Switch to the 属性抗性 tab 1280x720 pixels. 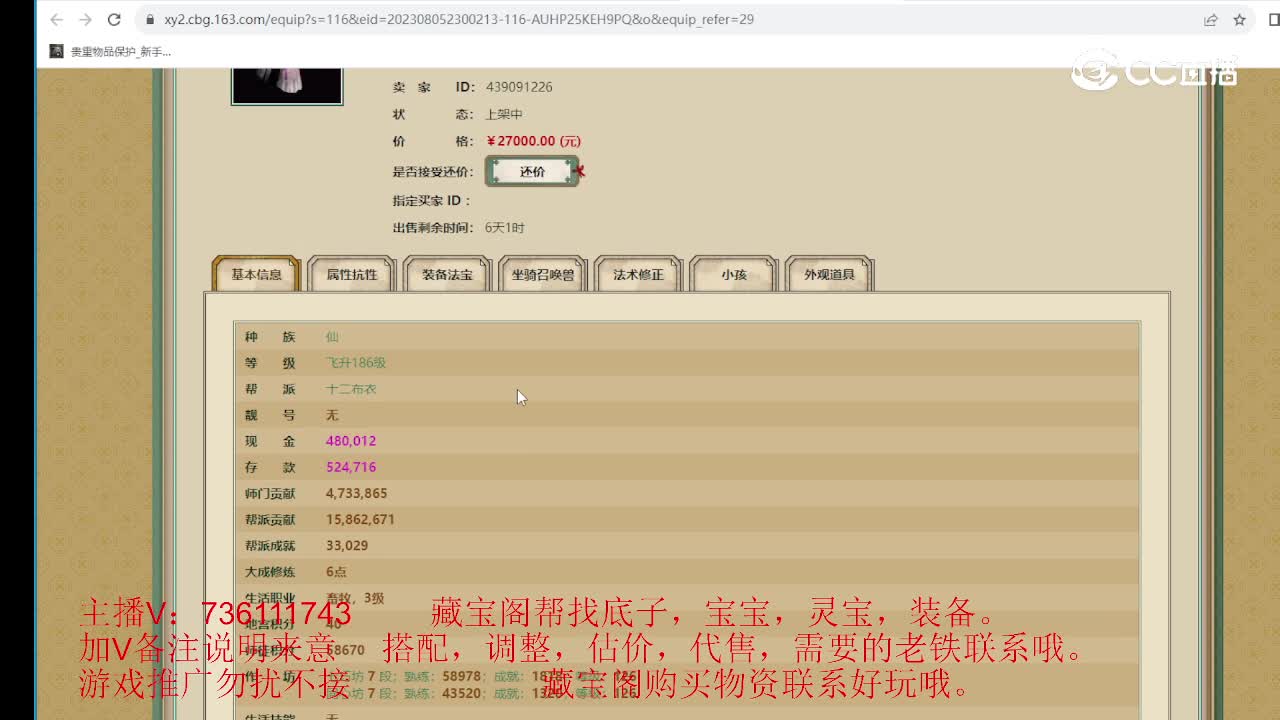351,273
